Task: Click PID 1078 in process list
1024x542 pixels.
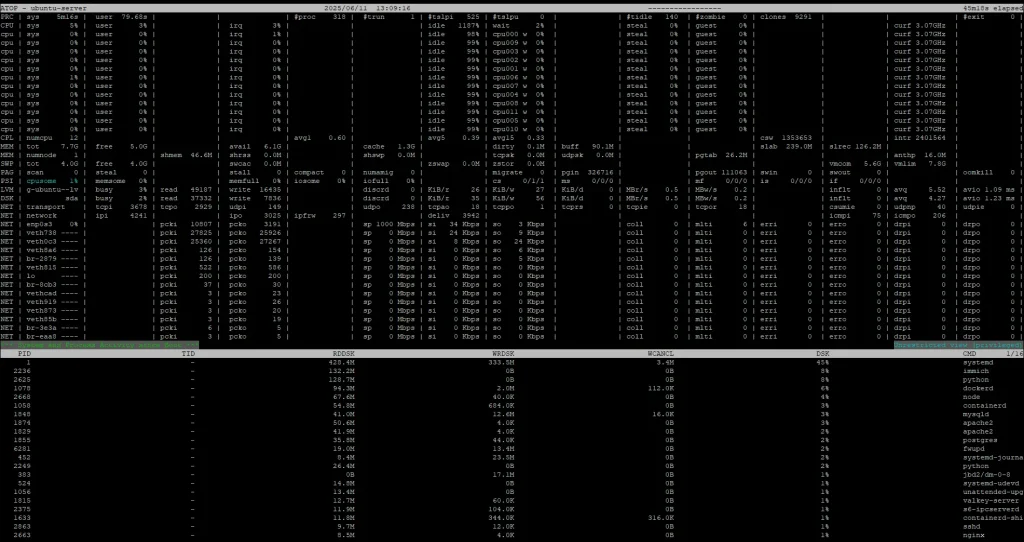Action: click(22, 388)
